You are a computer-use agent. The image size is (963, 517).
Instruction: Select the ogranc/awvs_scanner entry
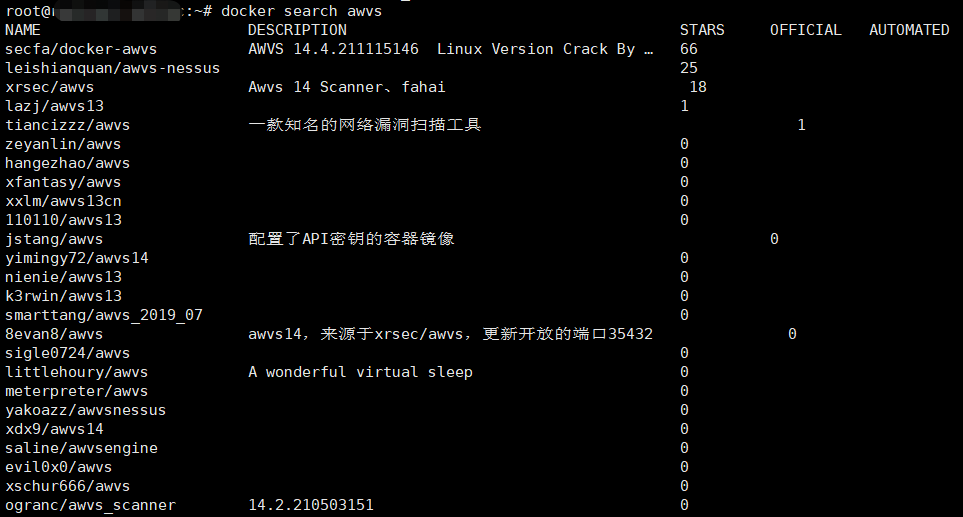click(x=90, y=505)
